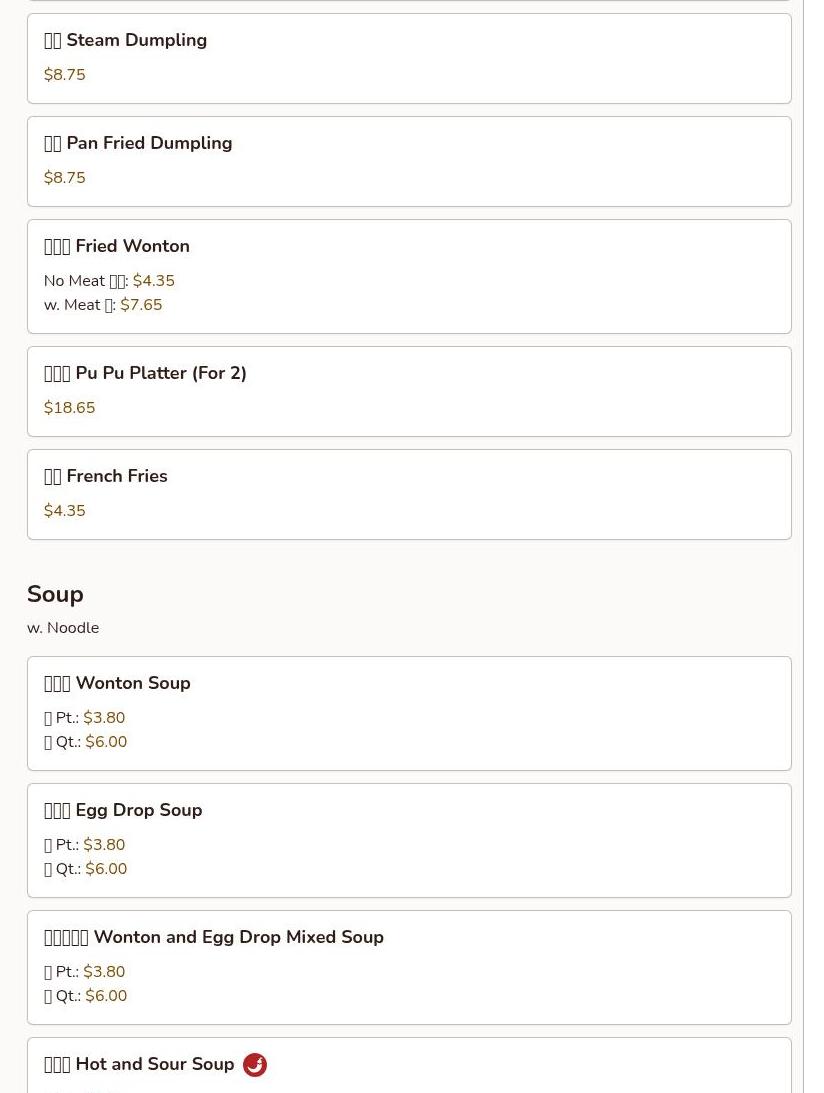
Task: Open the Wonton Soup menu item
Action: pyautogui.click(x=409, y=714)
